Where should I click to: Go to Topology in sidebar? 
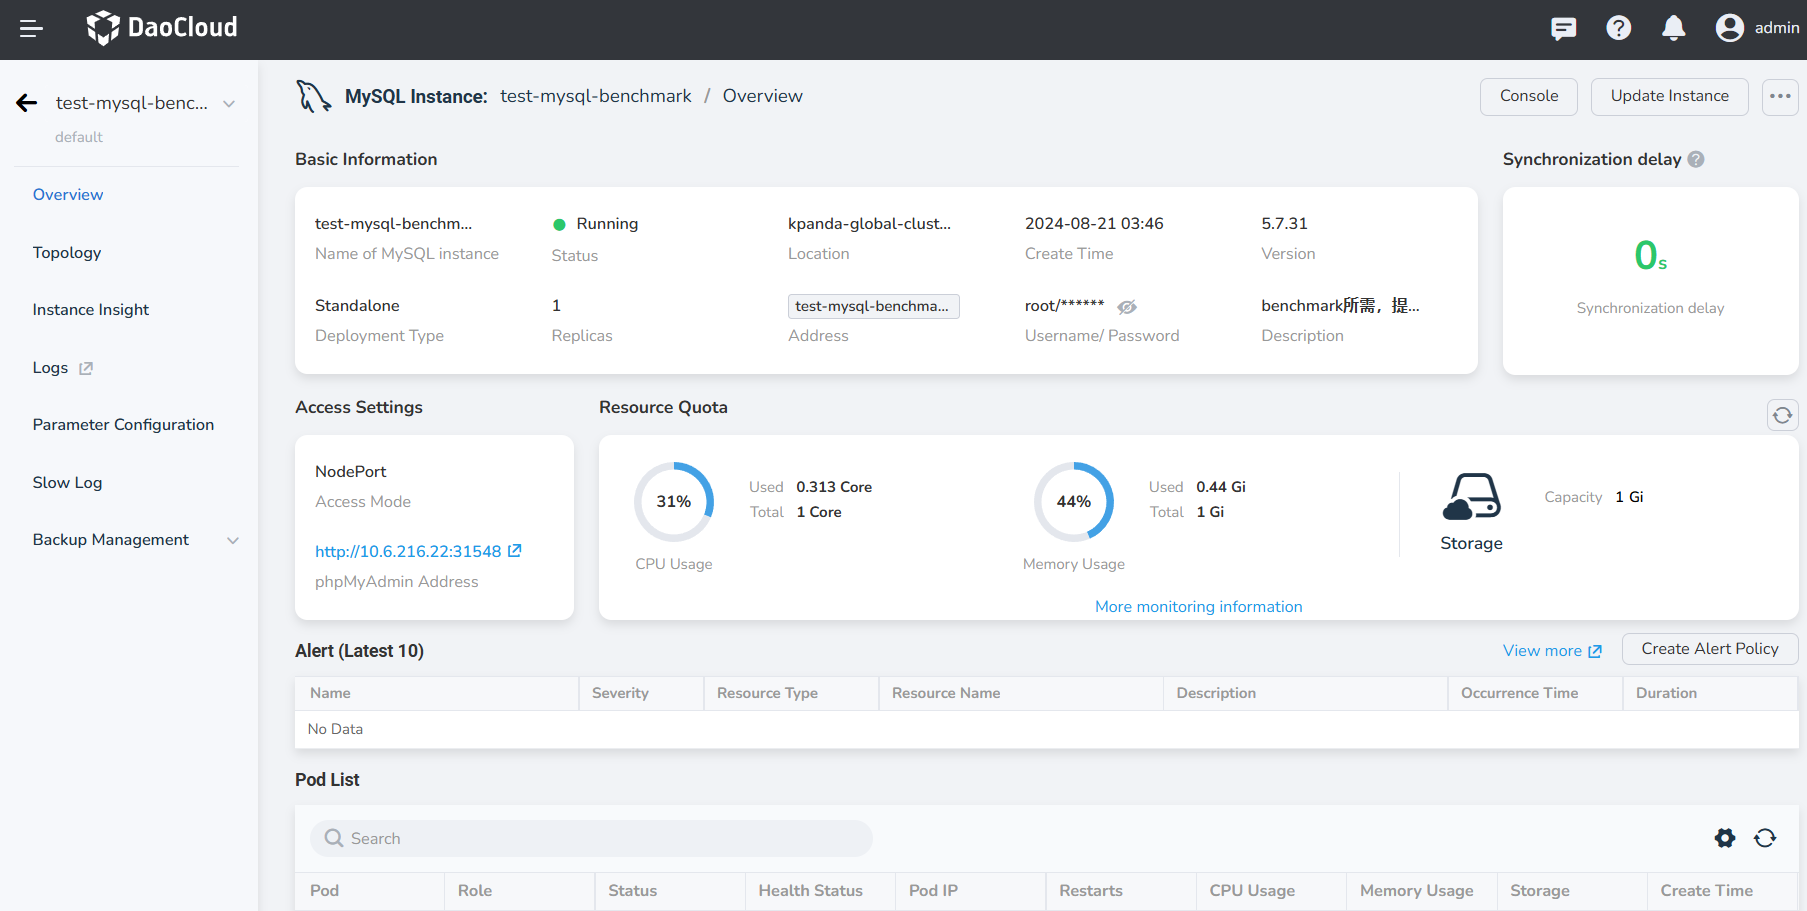(67, 253)
